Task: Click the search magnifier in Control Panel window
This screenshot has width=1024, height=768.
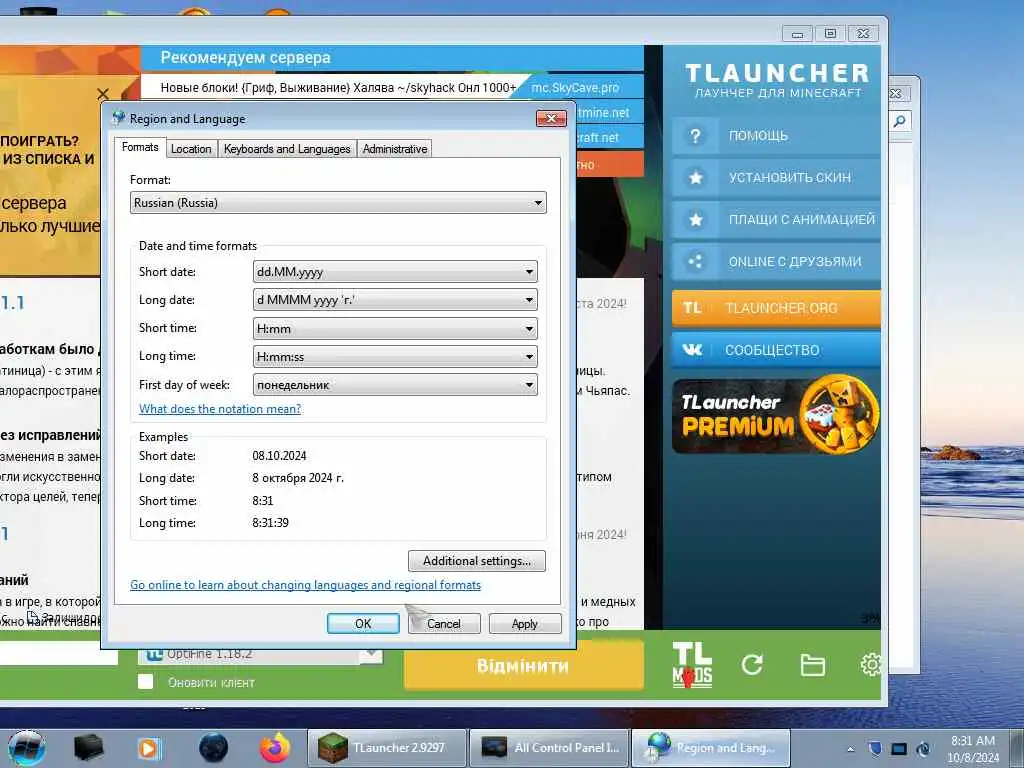Action: pos(901,121)
